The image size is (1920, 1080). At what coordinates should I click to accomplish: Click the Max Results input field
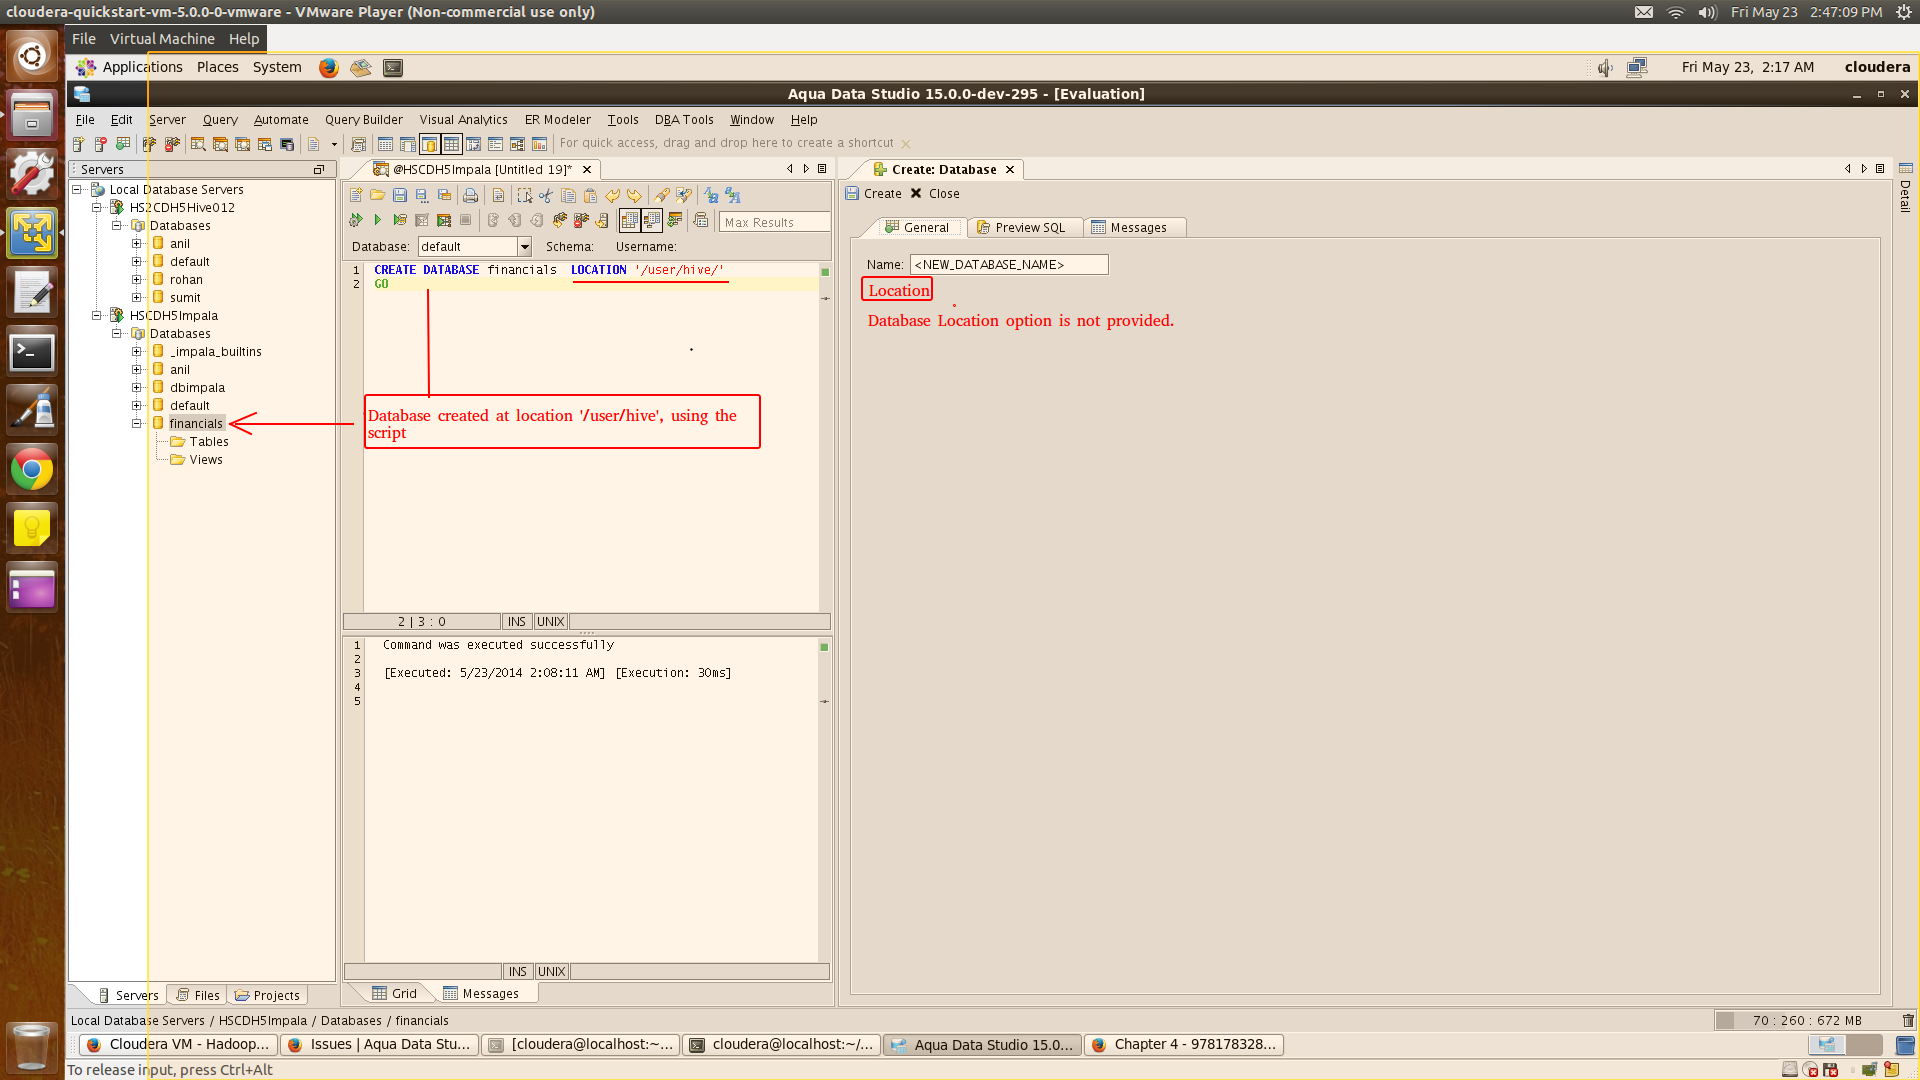click(x=775, y=222)
